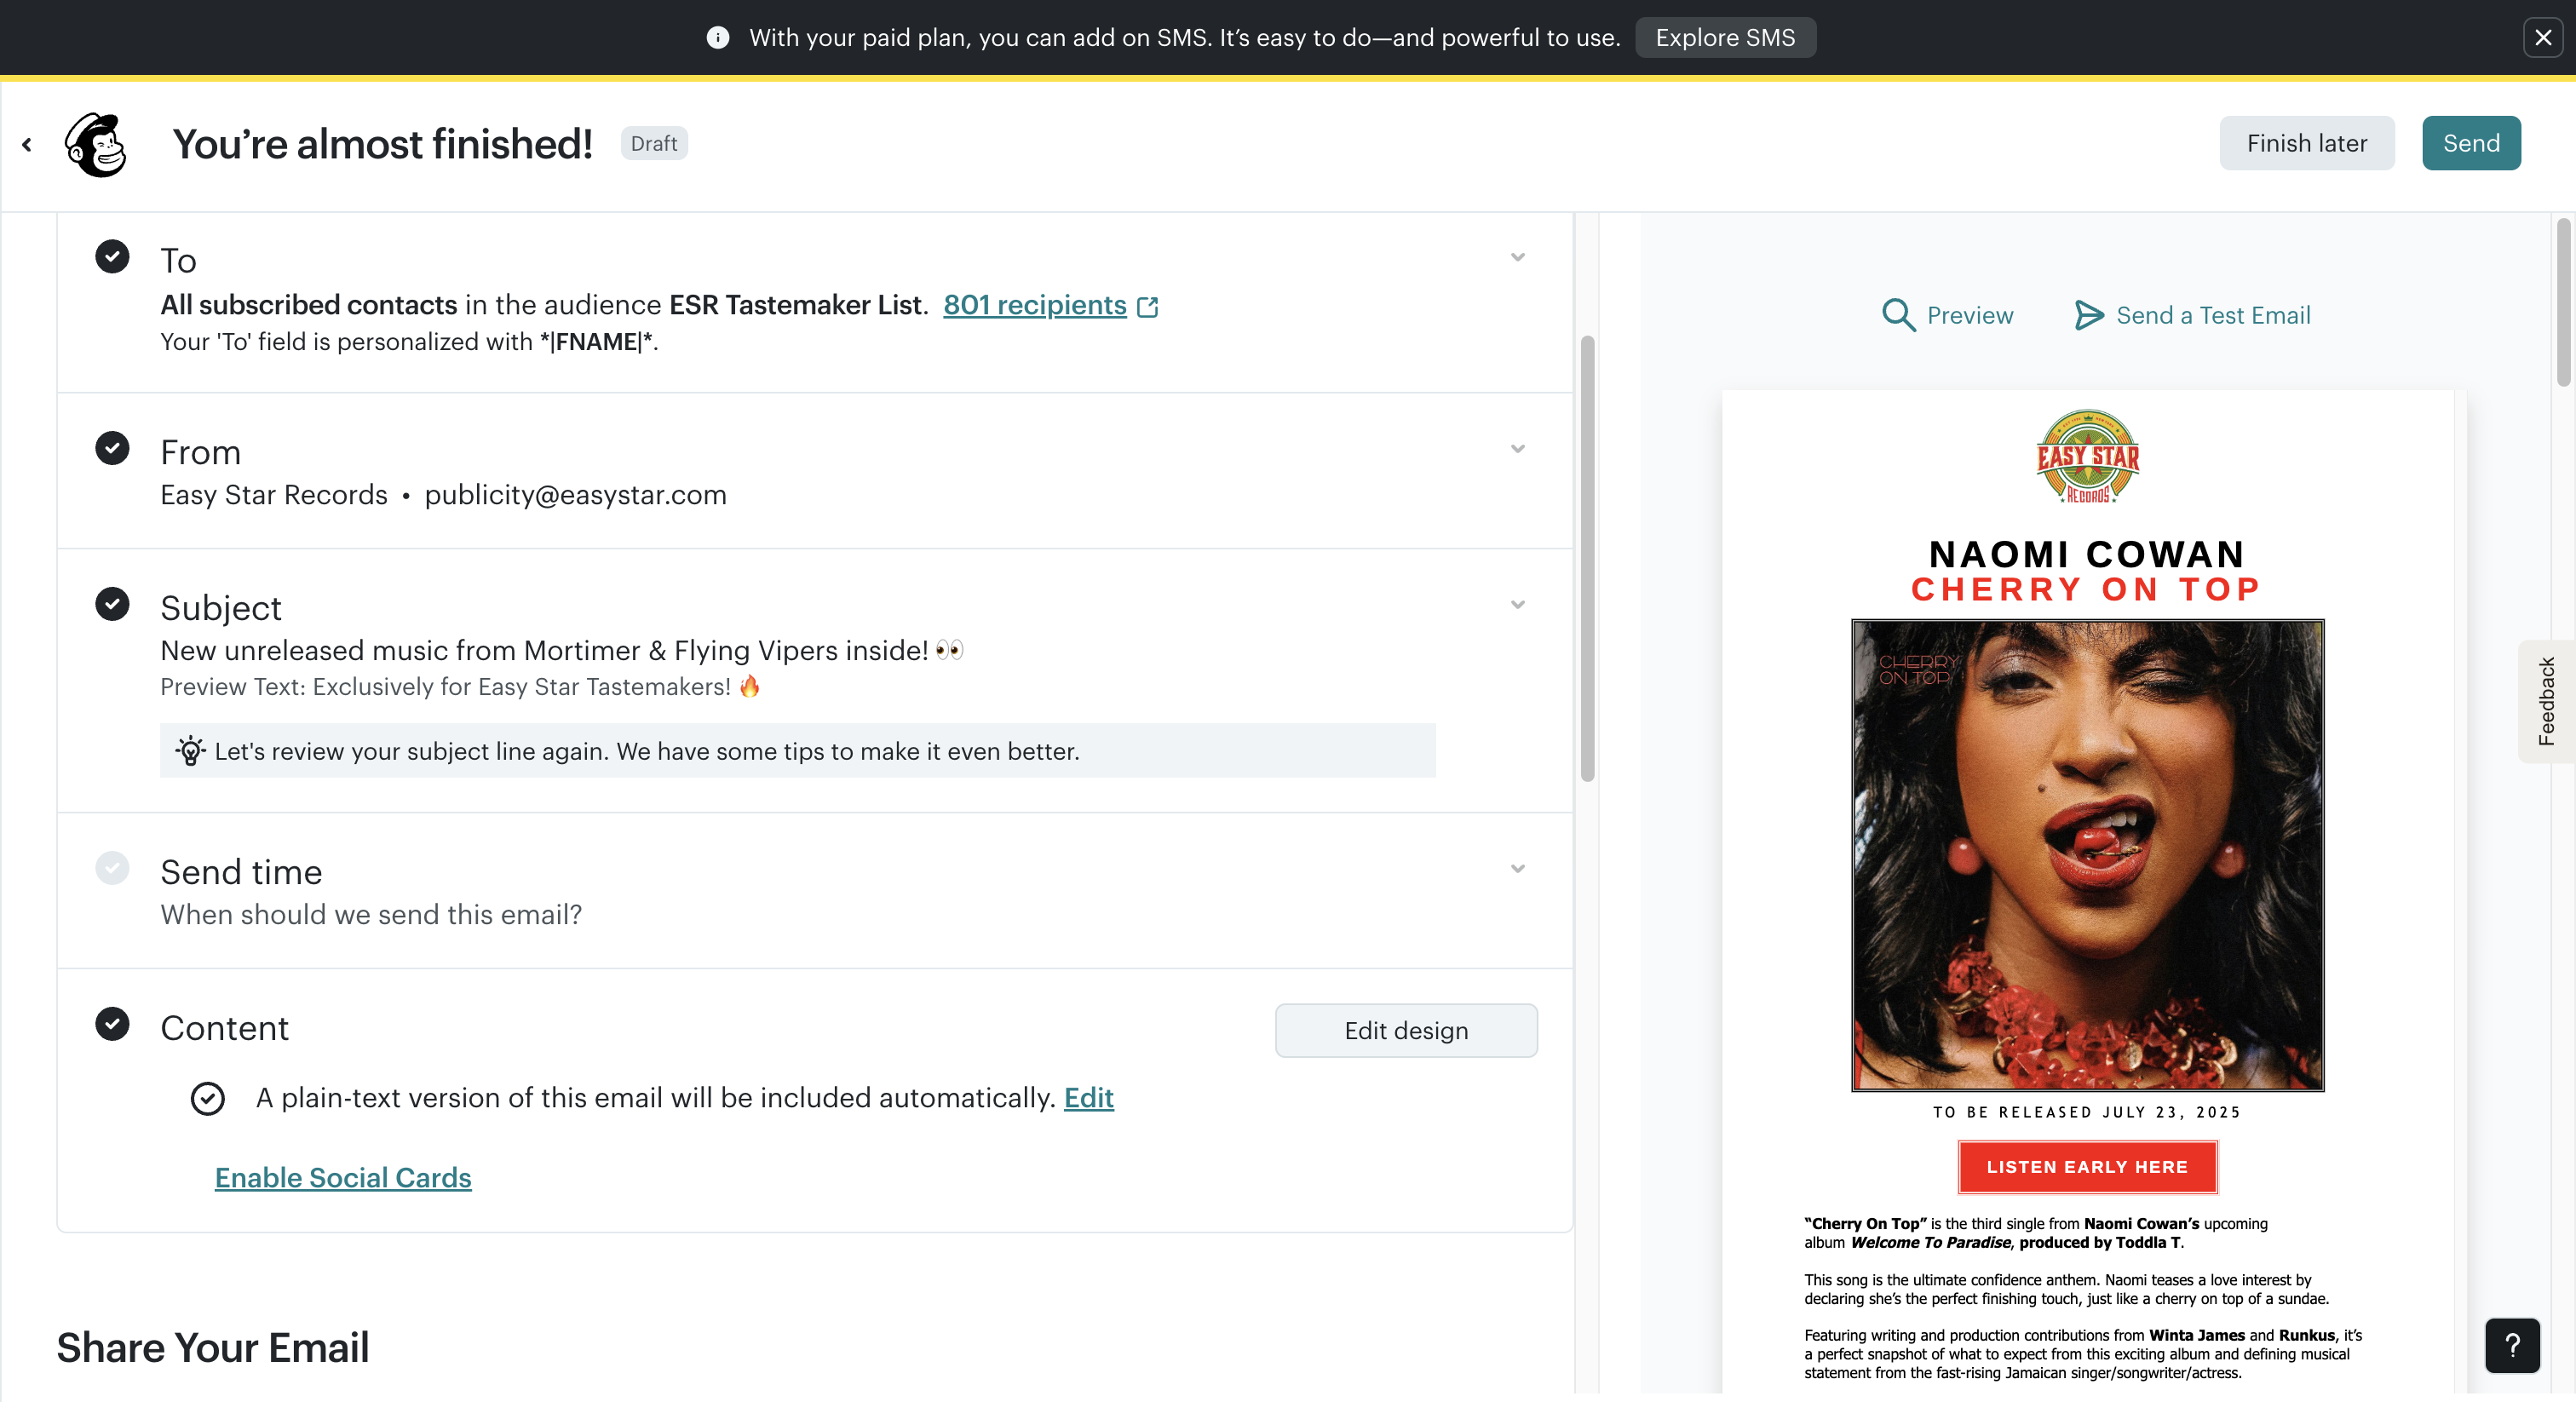2576x1402 pixels.
Task: Click 'All subscribed contacts' audience text
Action: [309, 305]
